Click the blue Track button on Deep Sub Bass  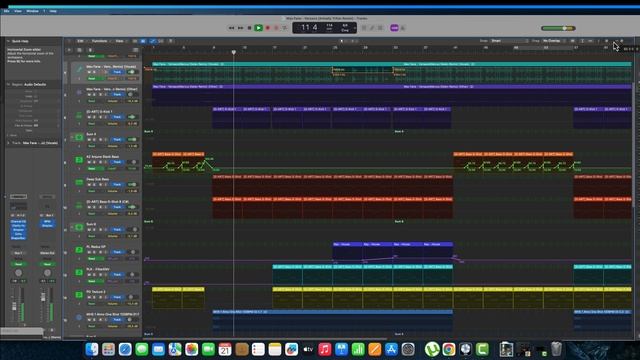tap(117, 184)
